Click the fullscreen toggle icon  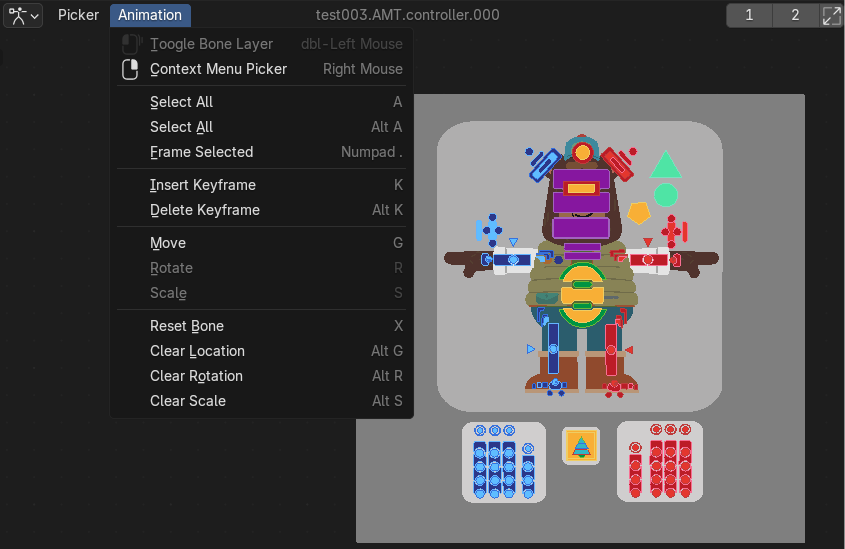click(x=831, y=15)
